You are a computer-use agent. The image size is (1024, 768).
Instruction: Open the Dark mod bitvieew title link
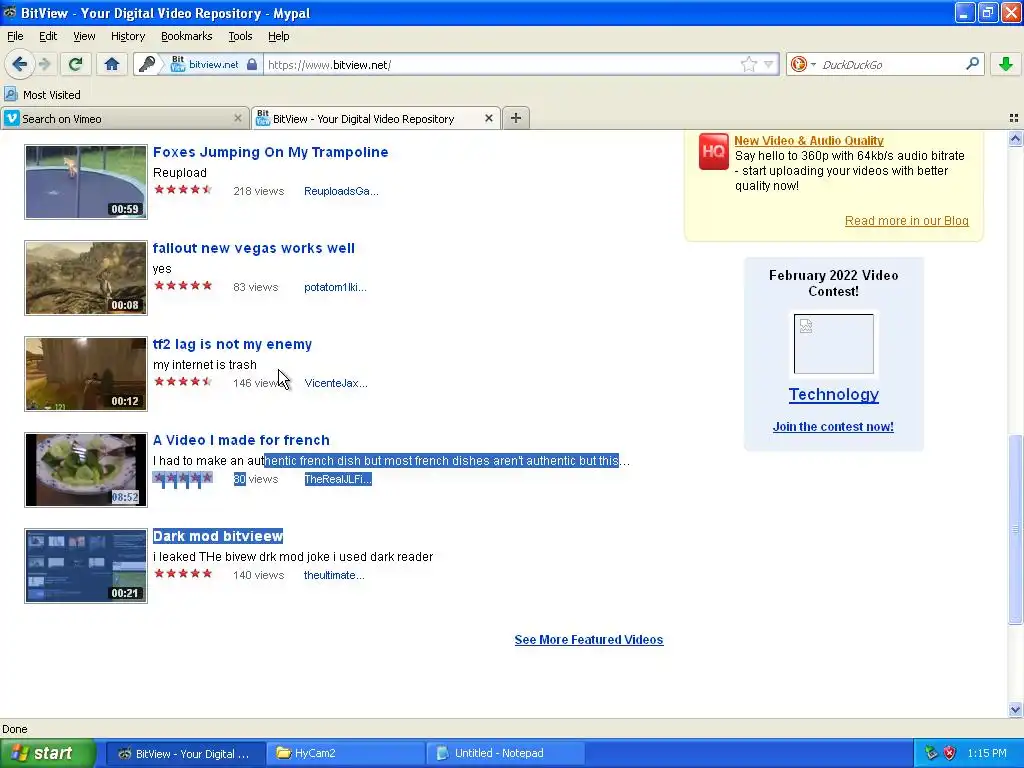(217, 536)
